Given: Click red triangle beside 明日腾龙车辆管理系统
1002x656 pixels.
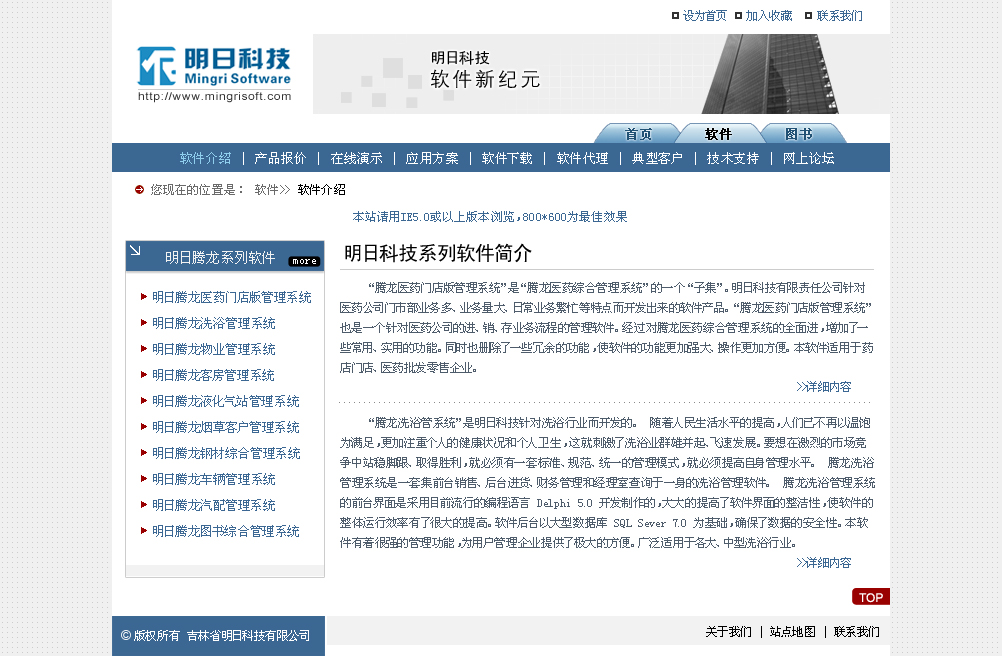Looking at the screenshot, I should [144, 478].
